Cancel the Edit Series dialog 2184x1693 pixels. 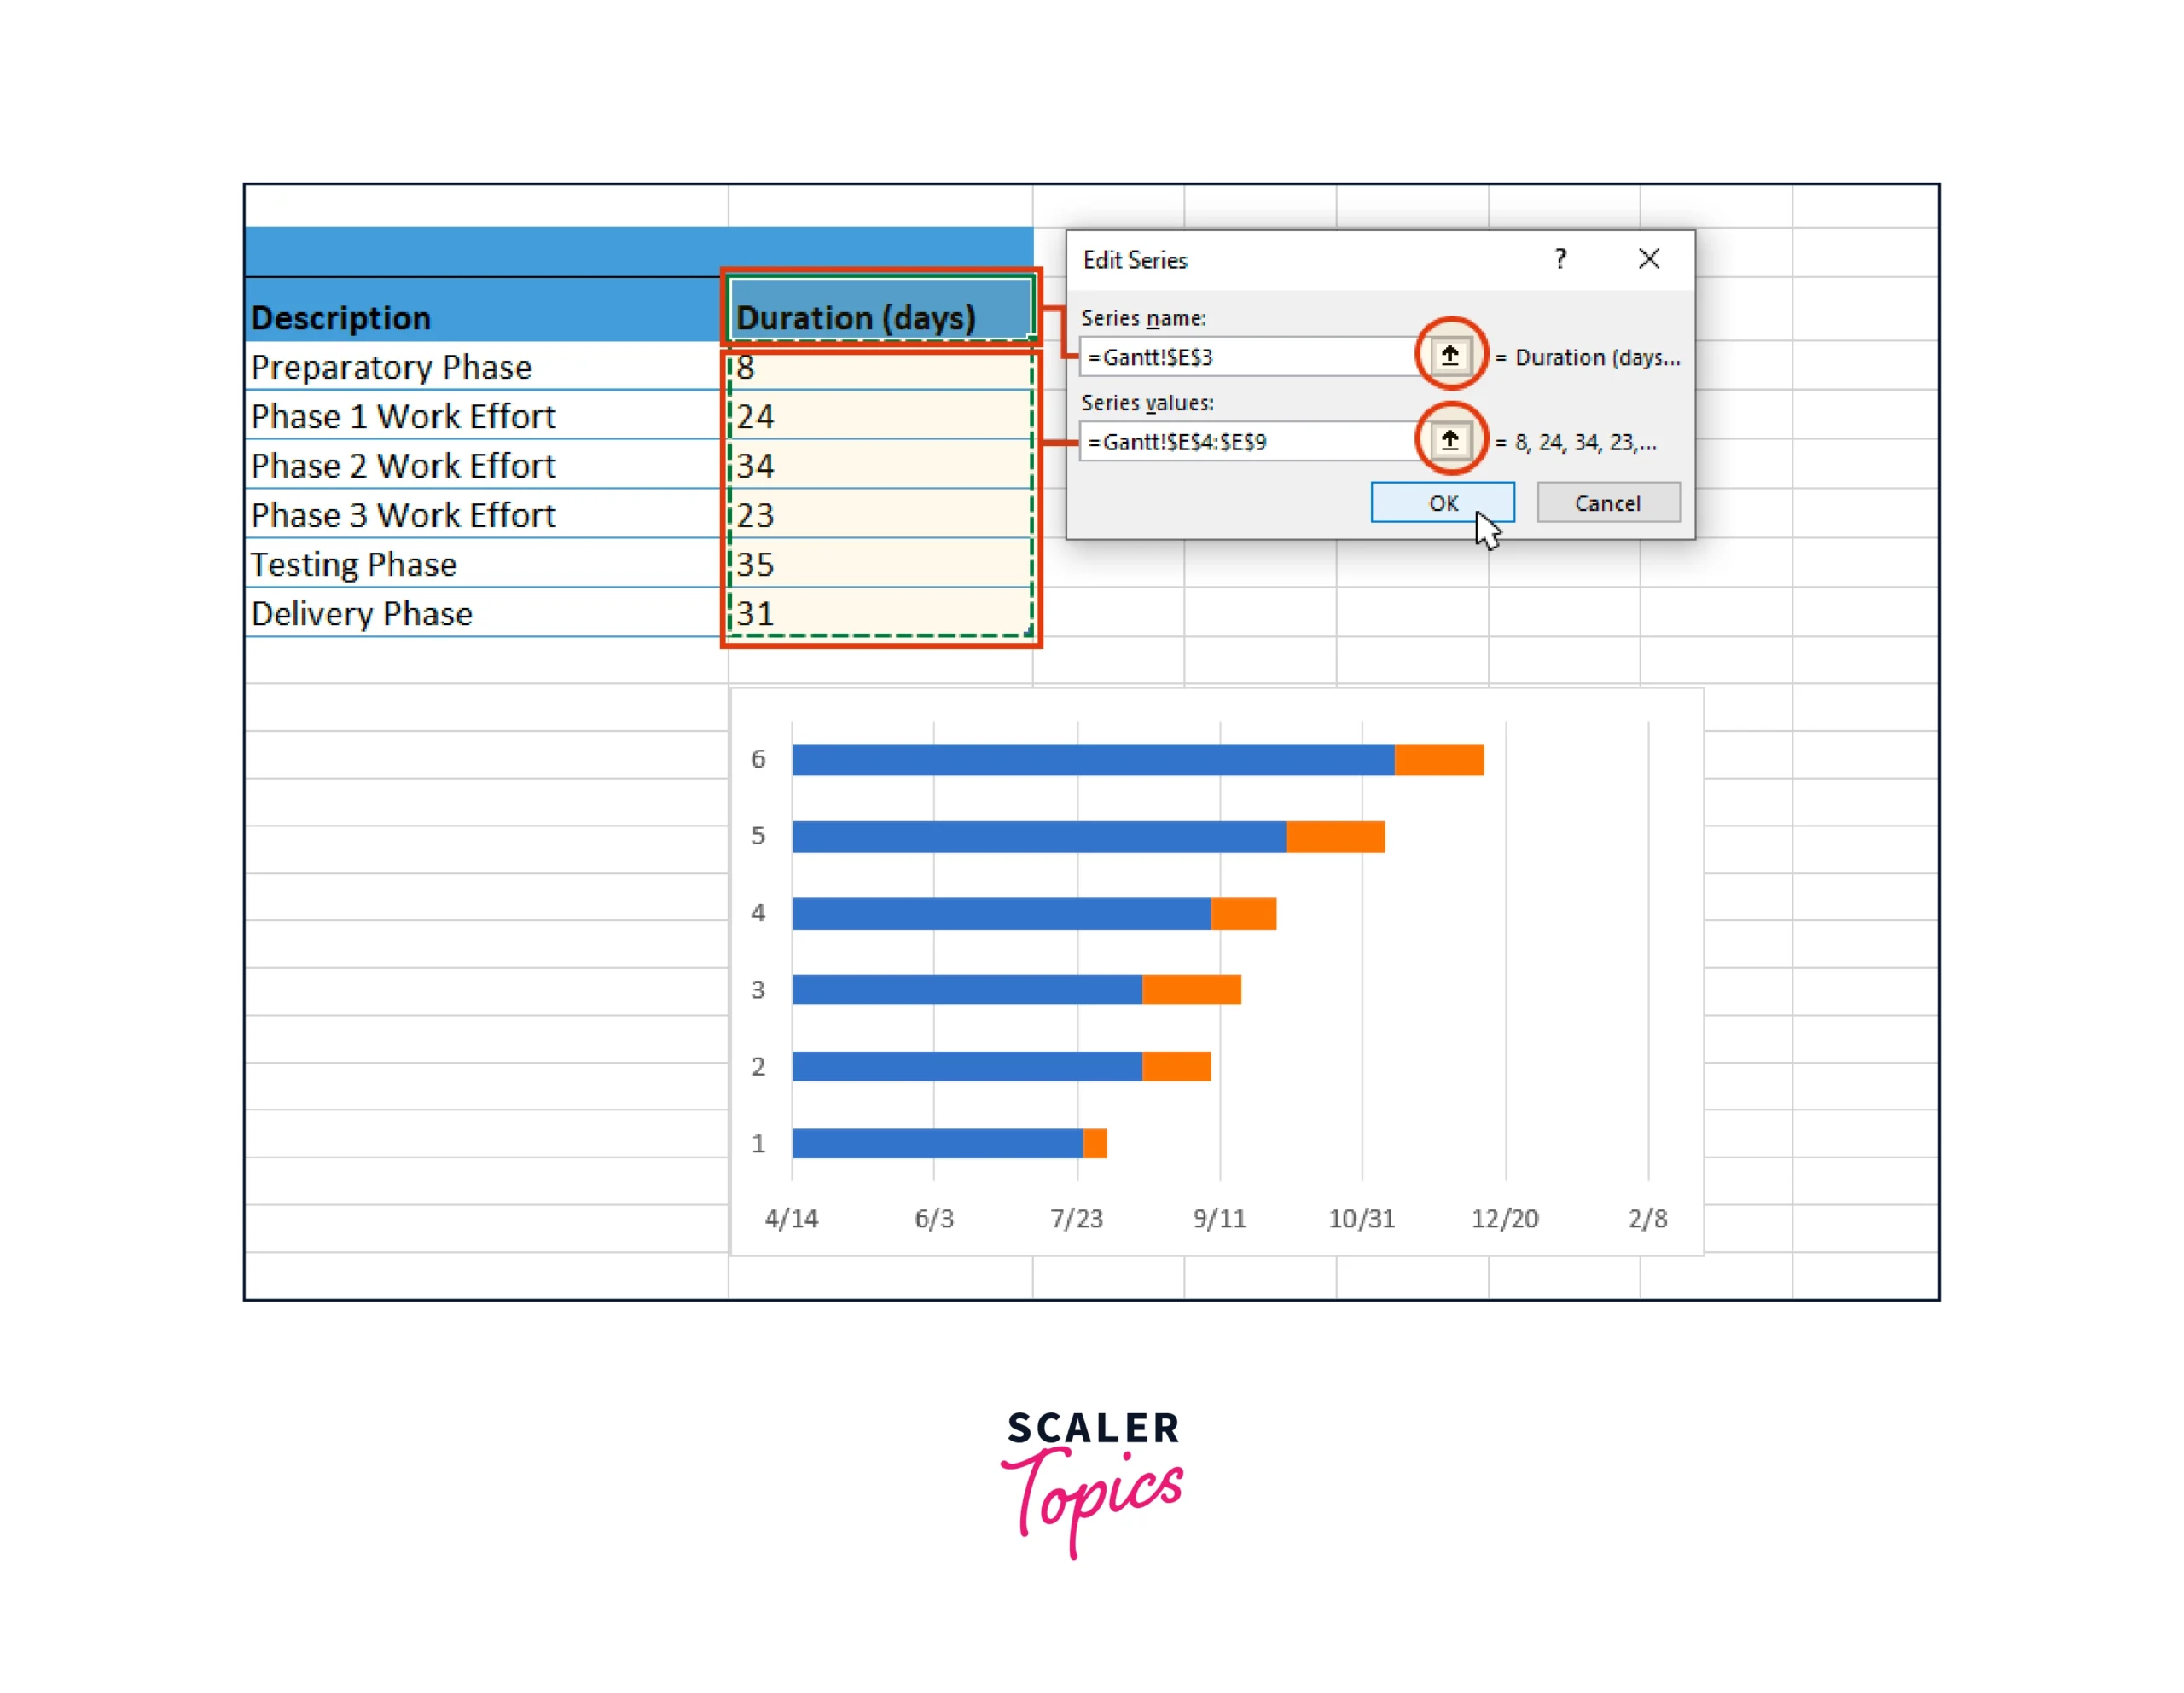click(x=1607, y=503)
